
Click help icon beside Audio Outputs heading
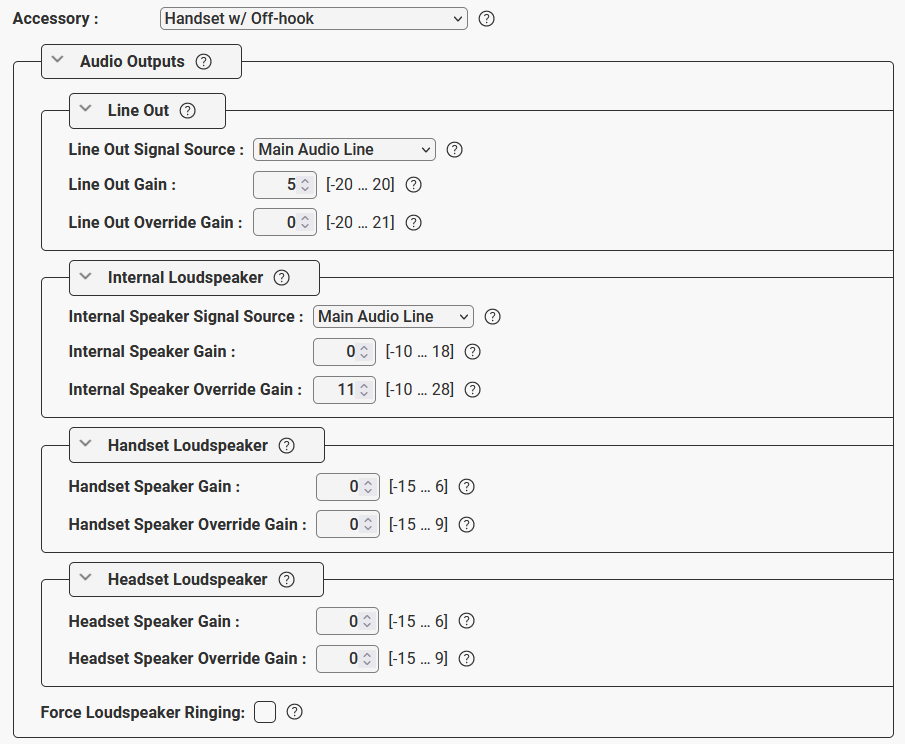point(204,62)
